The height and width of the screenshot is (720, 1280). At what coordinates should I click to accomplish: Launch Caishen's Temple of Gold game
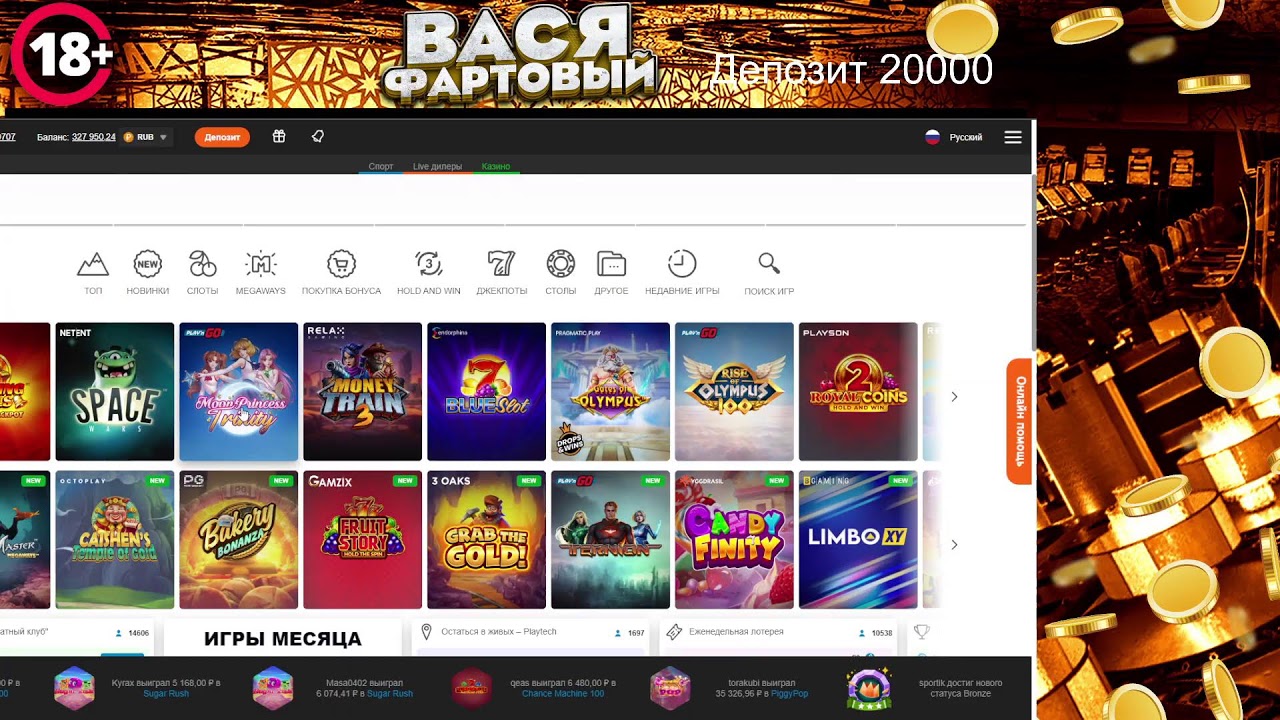point(115,540)
